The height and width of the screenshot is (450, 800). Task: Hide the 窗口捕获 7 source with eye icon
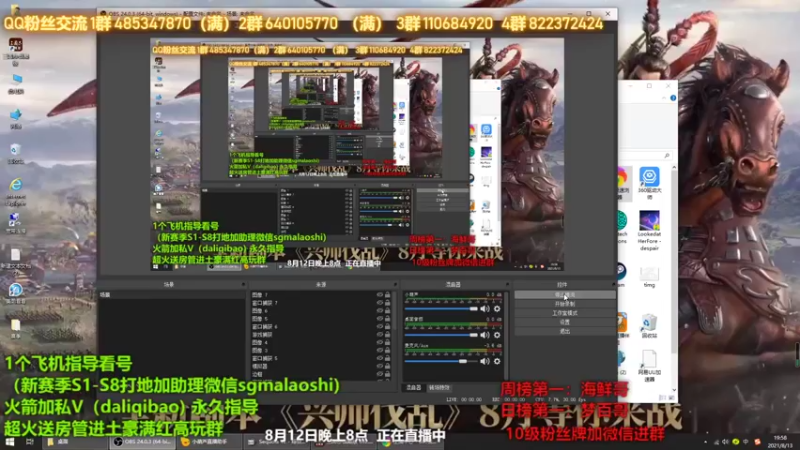tap(380, 303)
